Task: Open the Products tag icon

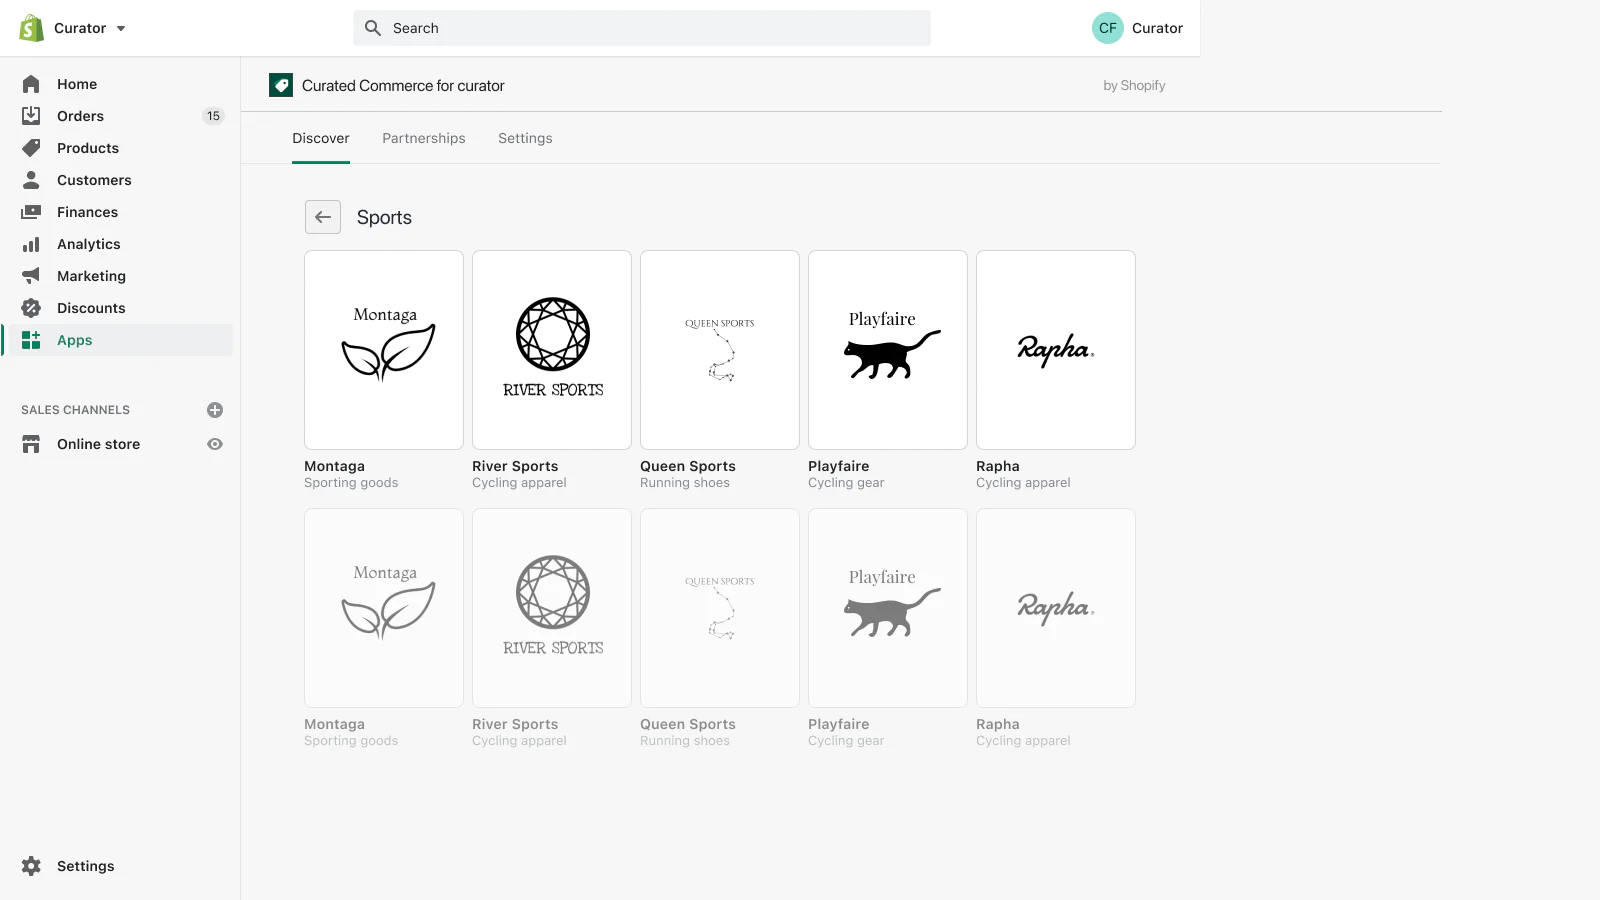Action: [32, 148]
